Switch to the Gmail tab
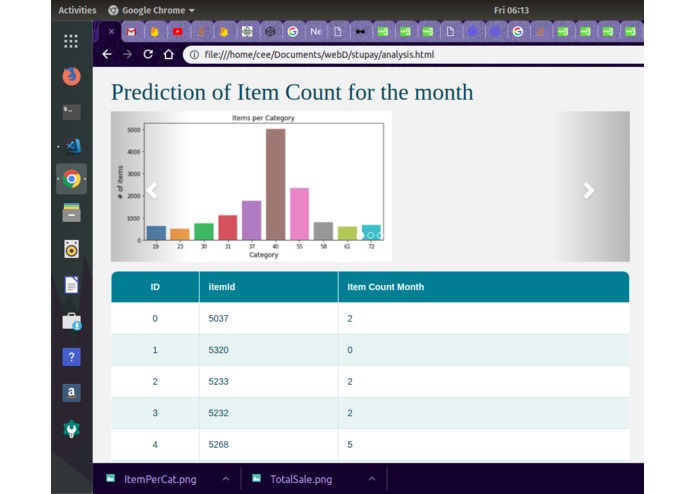Image resolution: width=695 pixels, height=494 pixels. tap(132, 31)
